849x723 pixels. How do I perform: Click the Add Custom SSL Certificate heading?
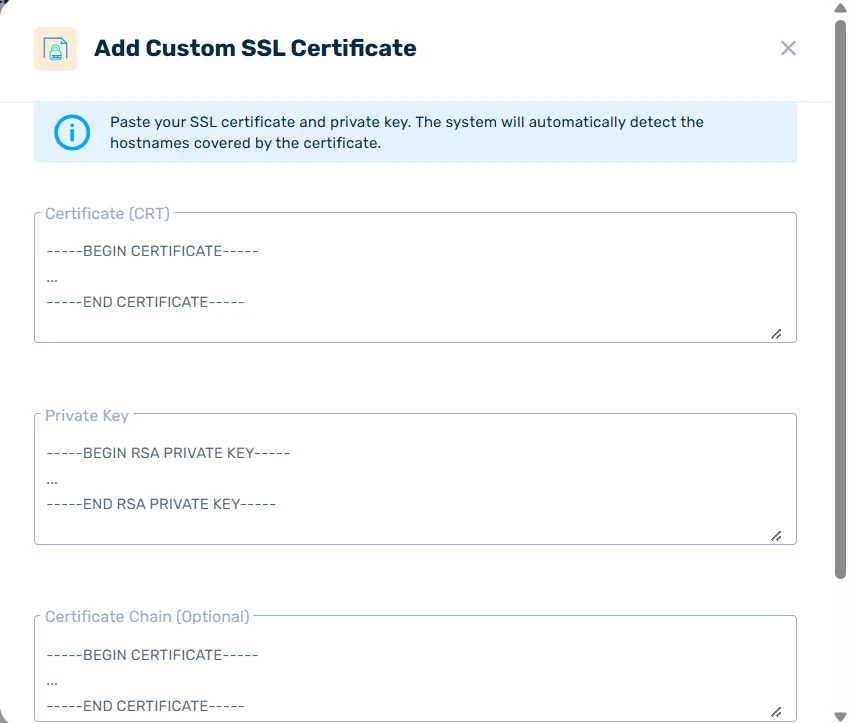[255, 48]
